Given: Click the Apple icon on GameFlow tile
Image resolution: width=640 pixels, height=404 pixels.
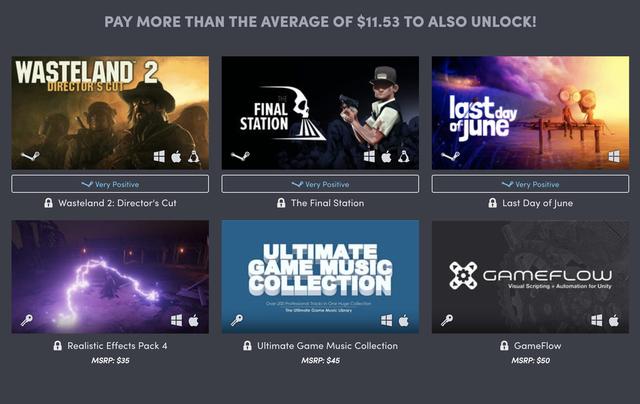Looking at the screenshot, I should point(614,320).
